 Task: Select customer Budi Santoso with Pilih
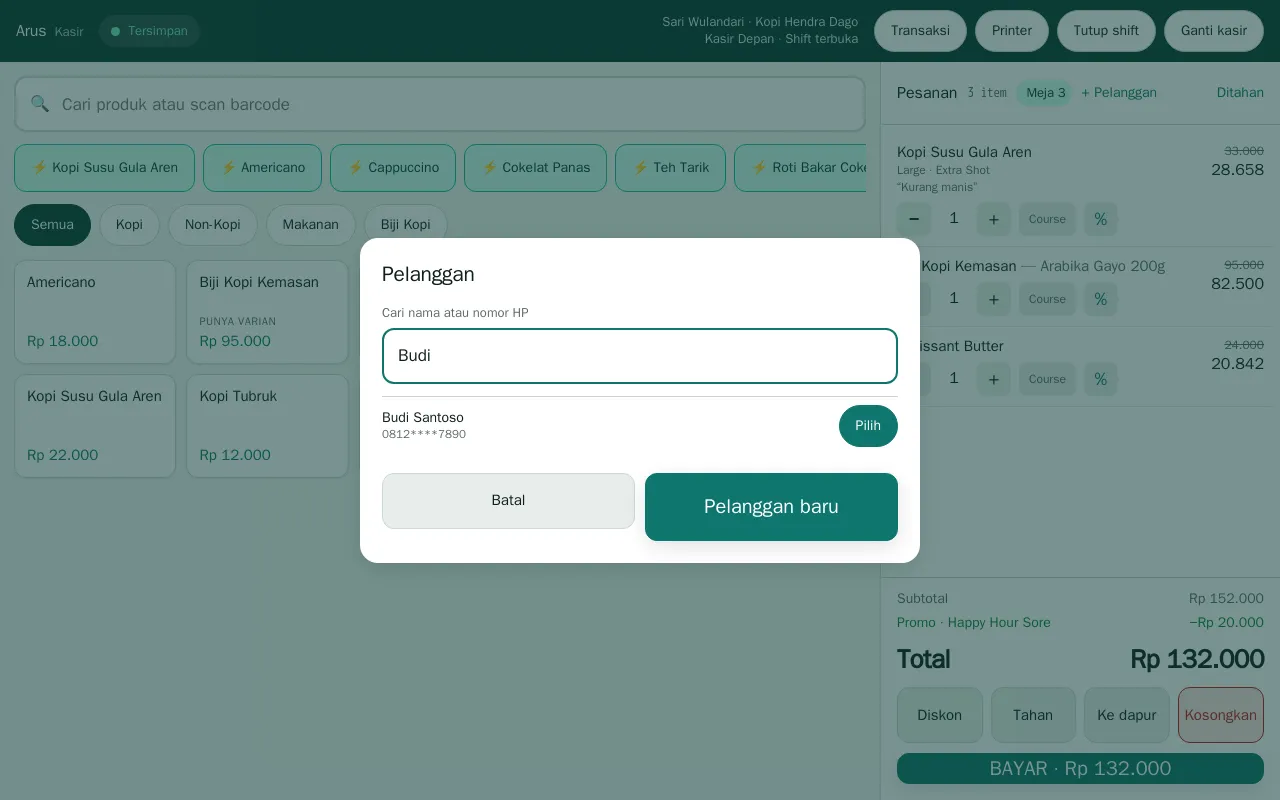tap(868, 426)
